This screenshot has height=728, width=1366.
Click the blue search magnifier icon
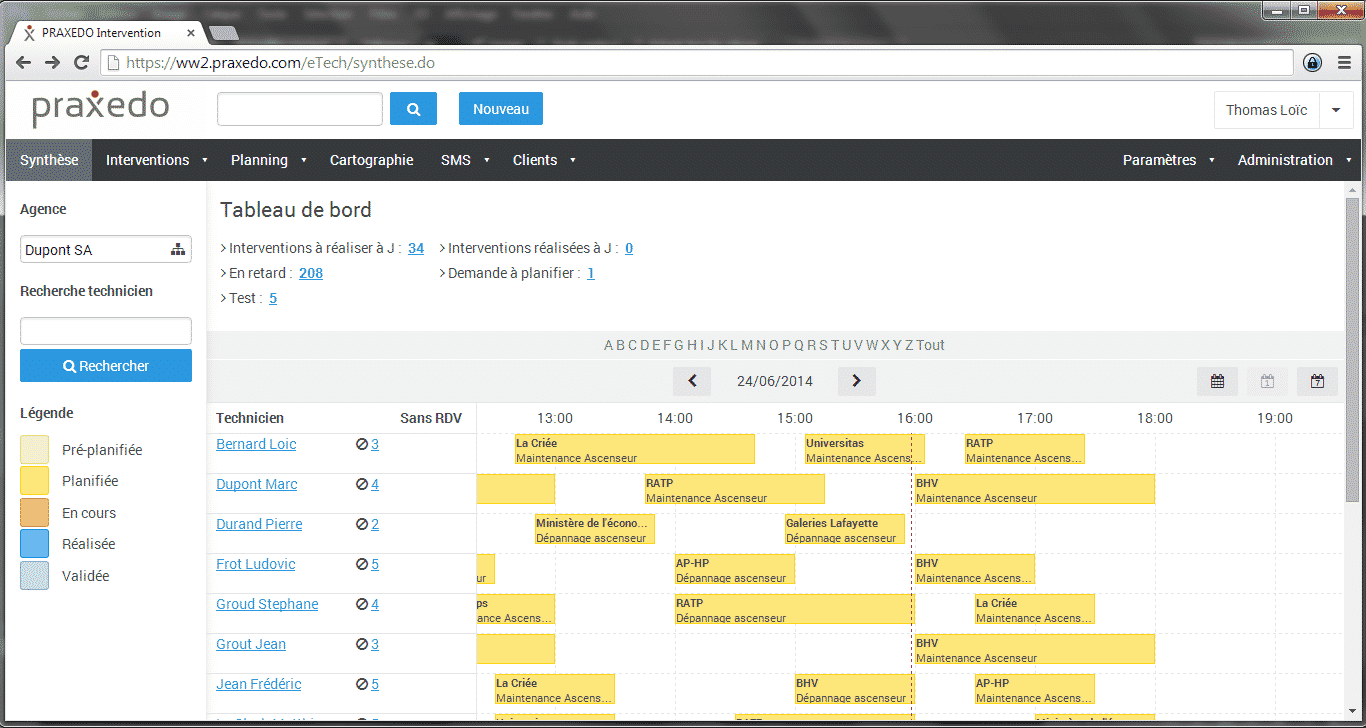[413, 108]
